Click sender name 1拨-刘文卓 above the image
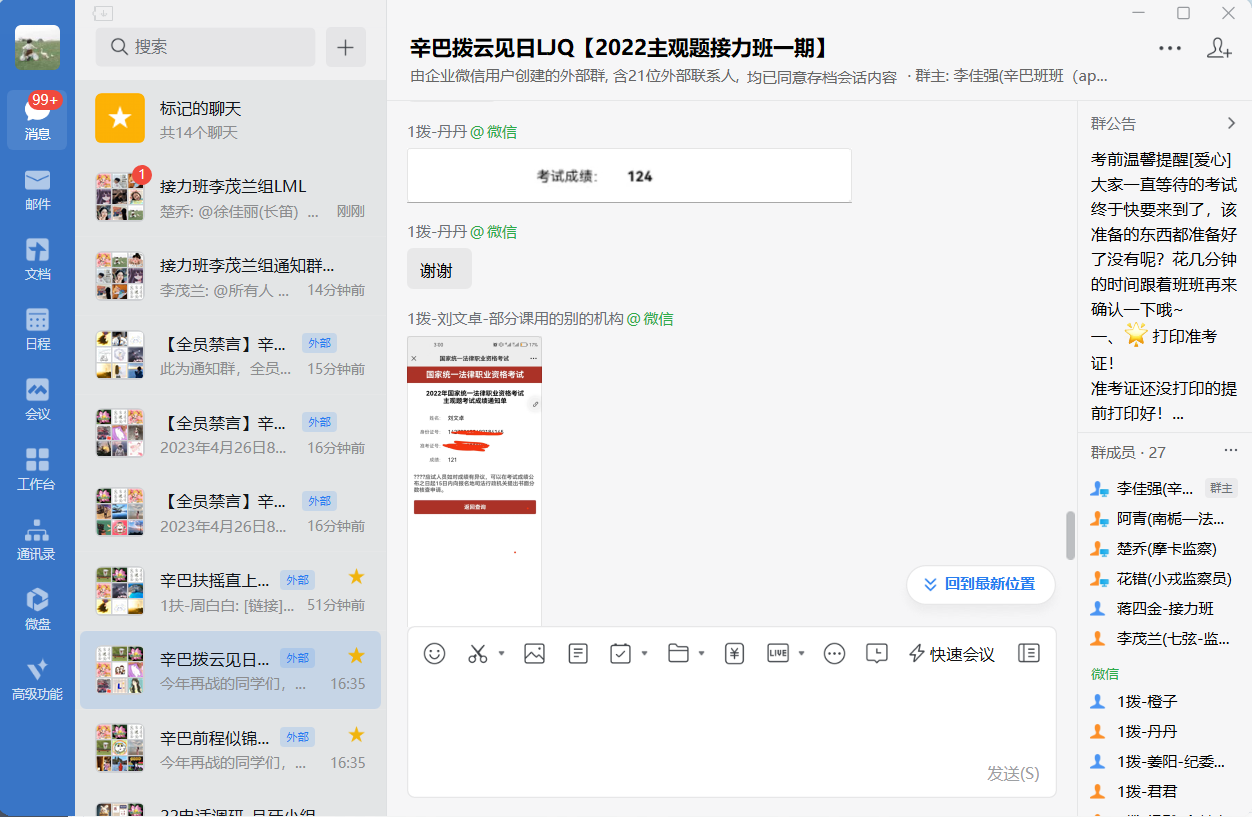This screenshot has height=817, width=1252. click(x=515, y=318)
